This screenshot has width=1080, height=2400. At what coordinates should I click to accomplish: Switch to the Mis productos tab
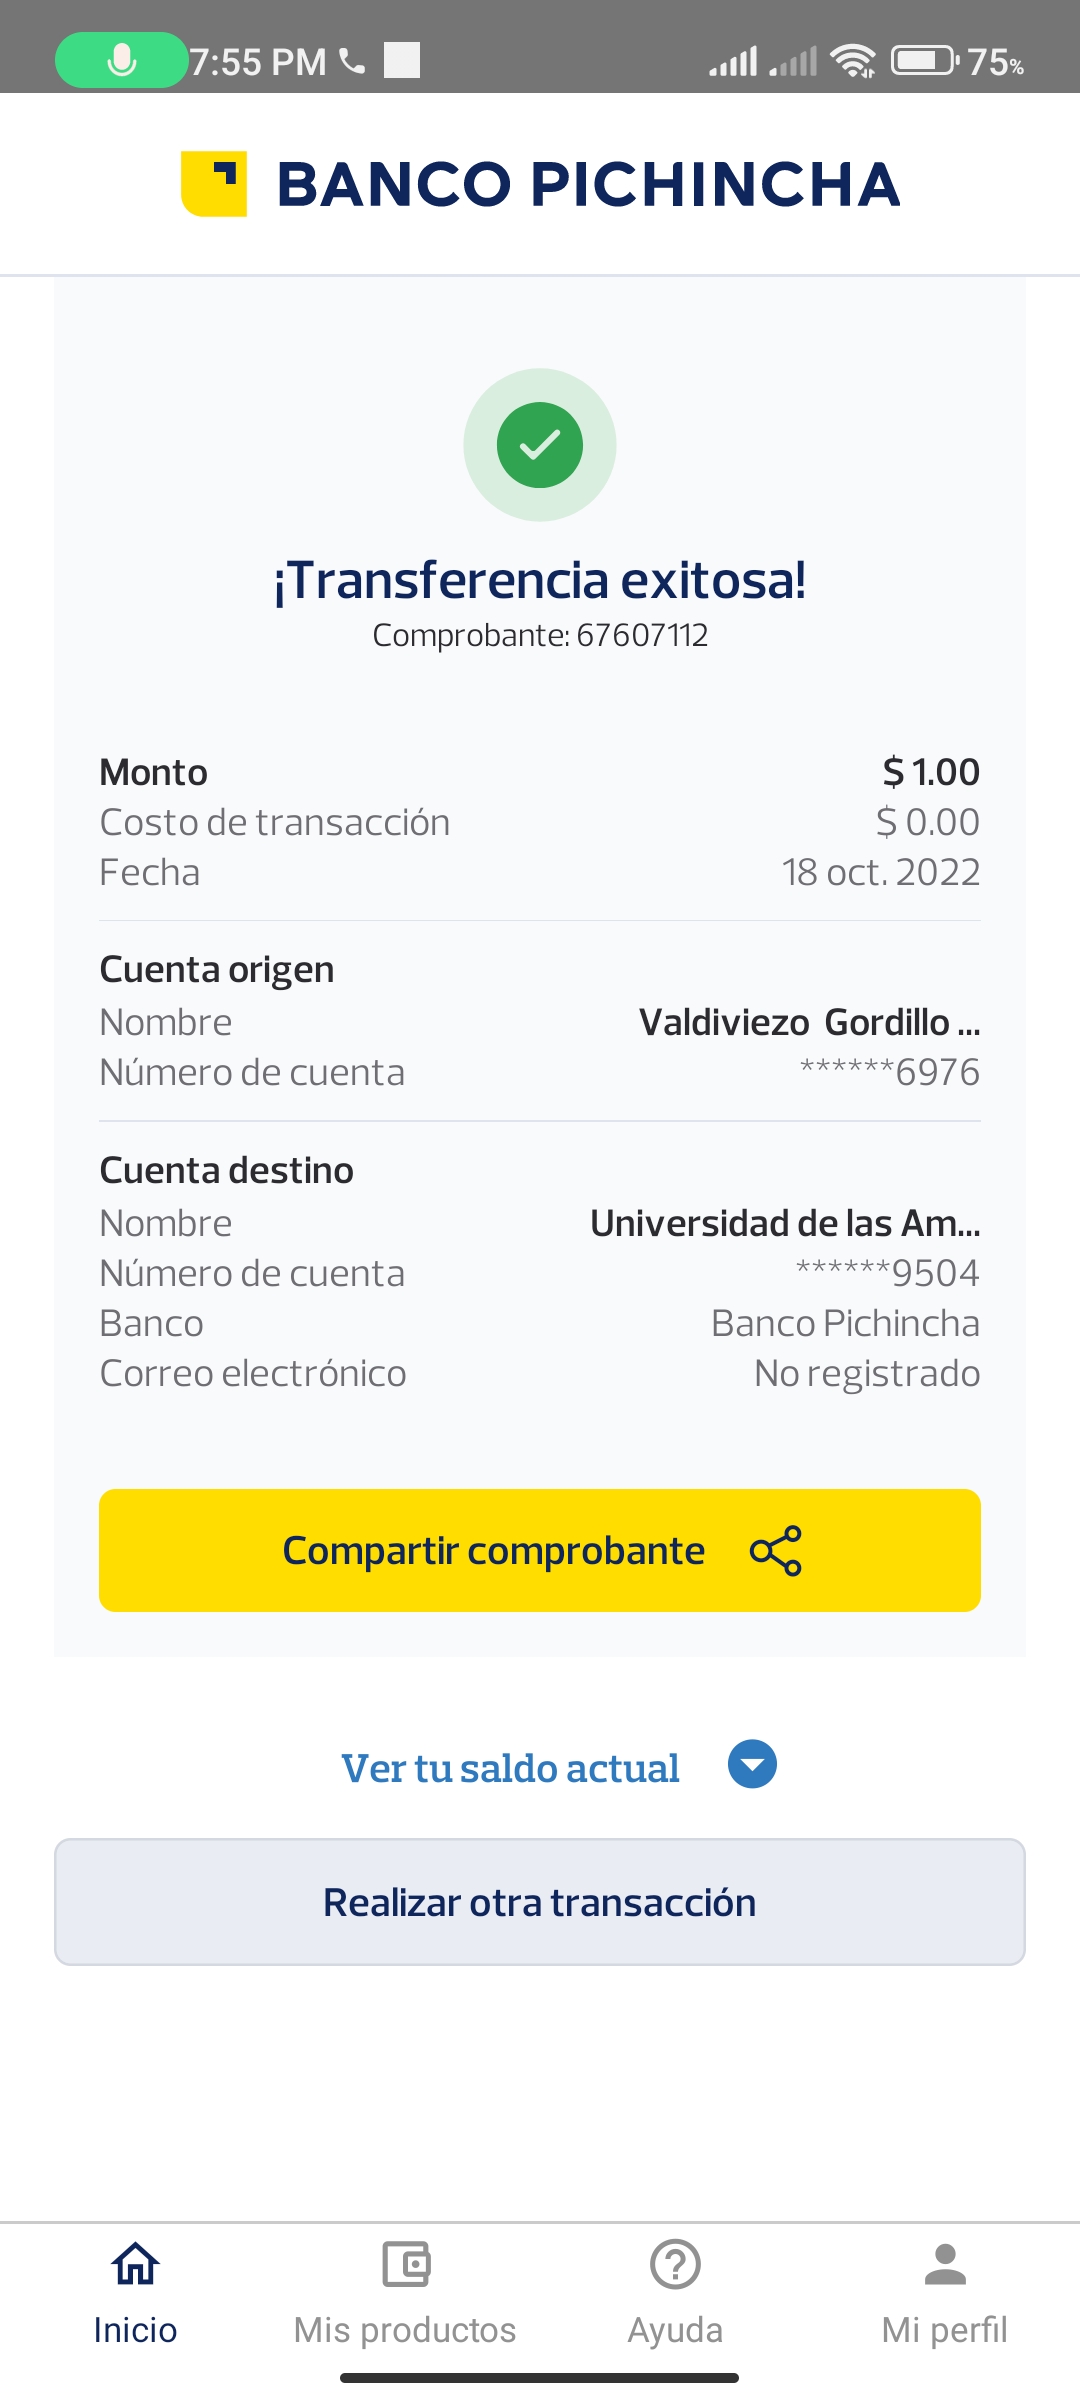click(x=405, y=2330)
